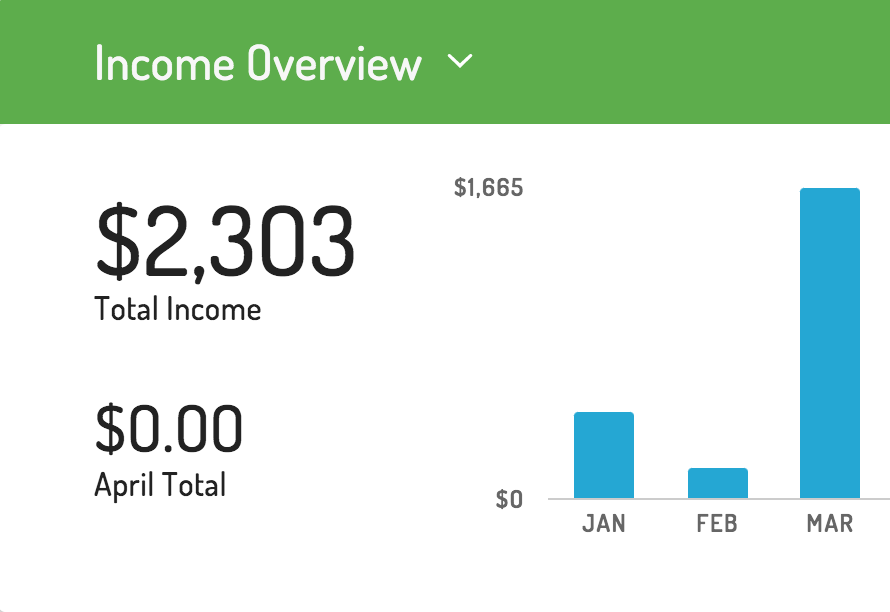The height and width of the screenshot is (612, 890).
Task: Click the $0.00 April amount
Action: [x=169, y=429]
